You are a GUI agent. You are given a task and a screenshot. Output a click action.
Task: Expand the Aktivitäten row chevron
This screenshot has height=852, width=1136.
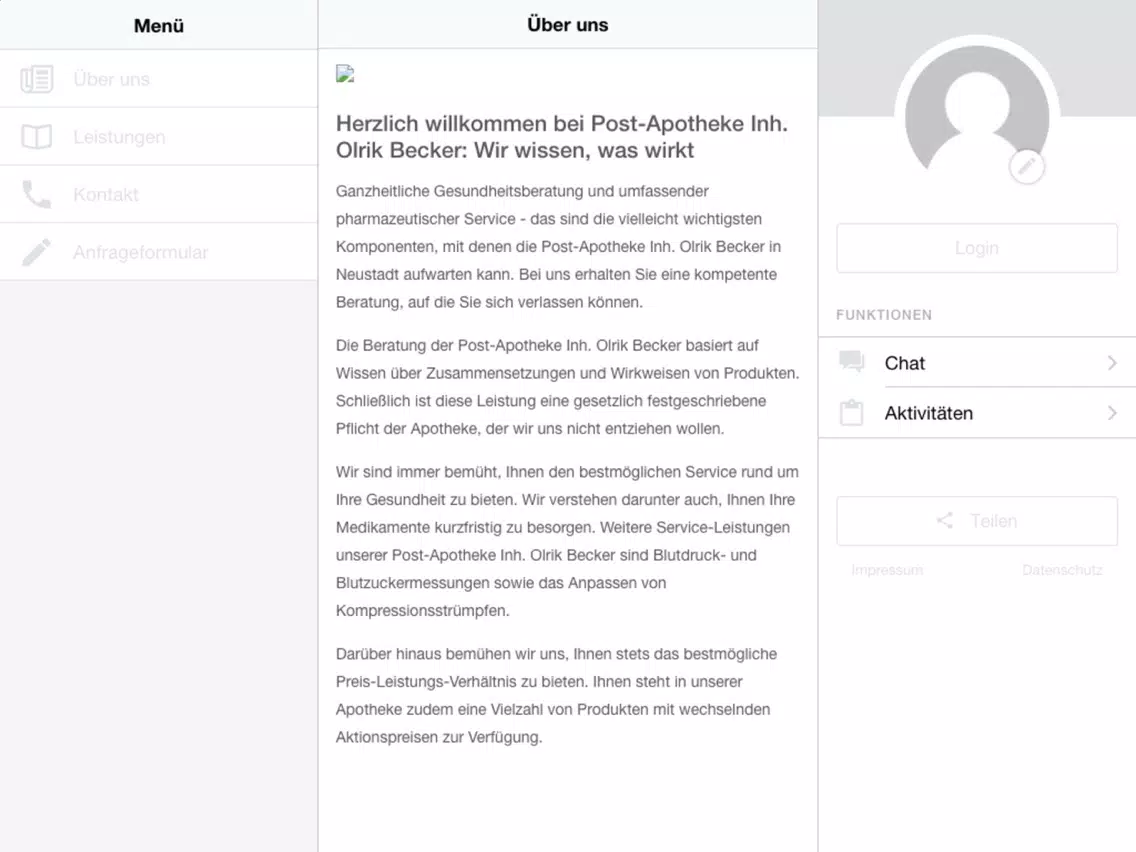[x=1112, y=413]
